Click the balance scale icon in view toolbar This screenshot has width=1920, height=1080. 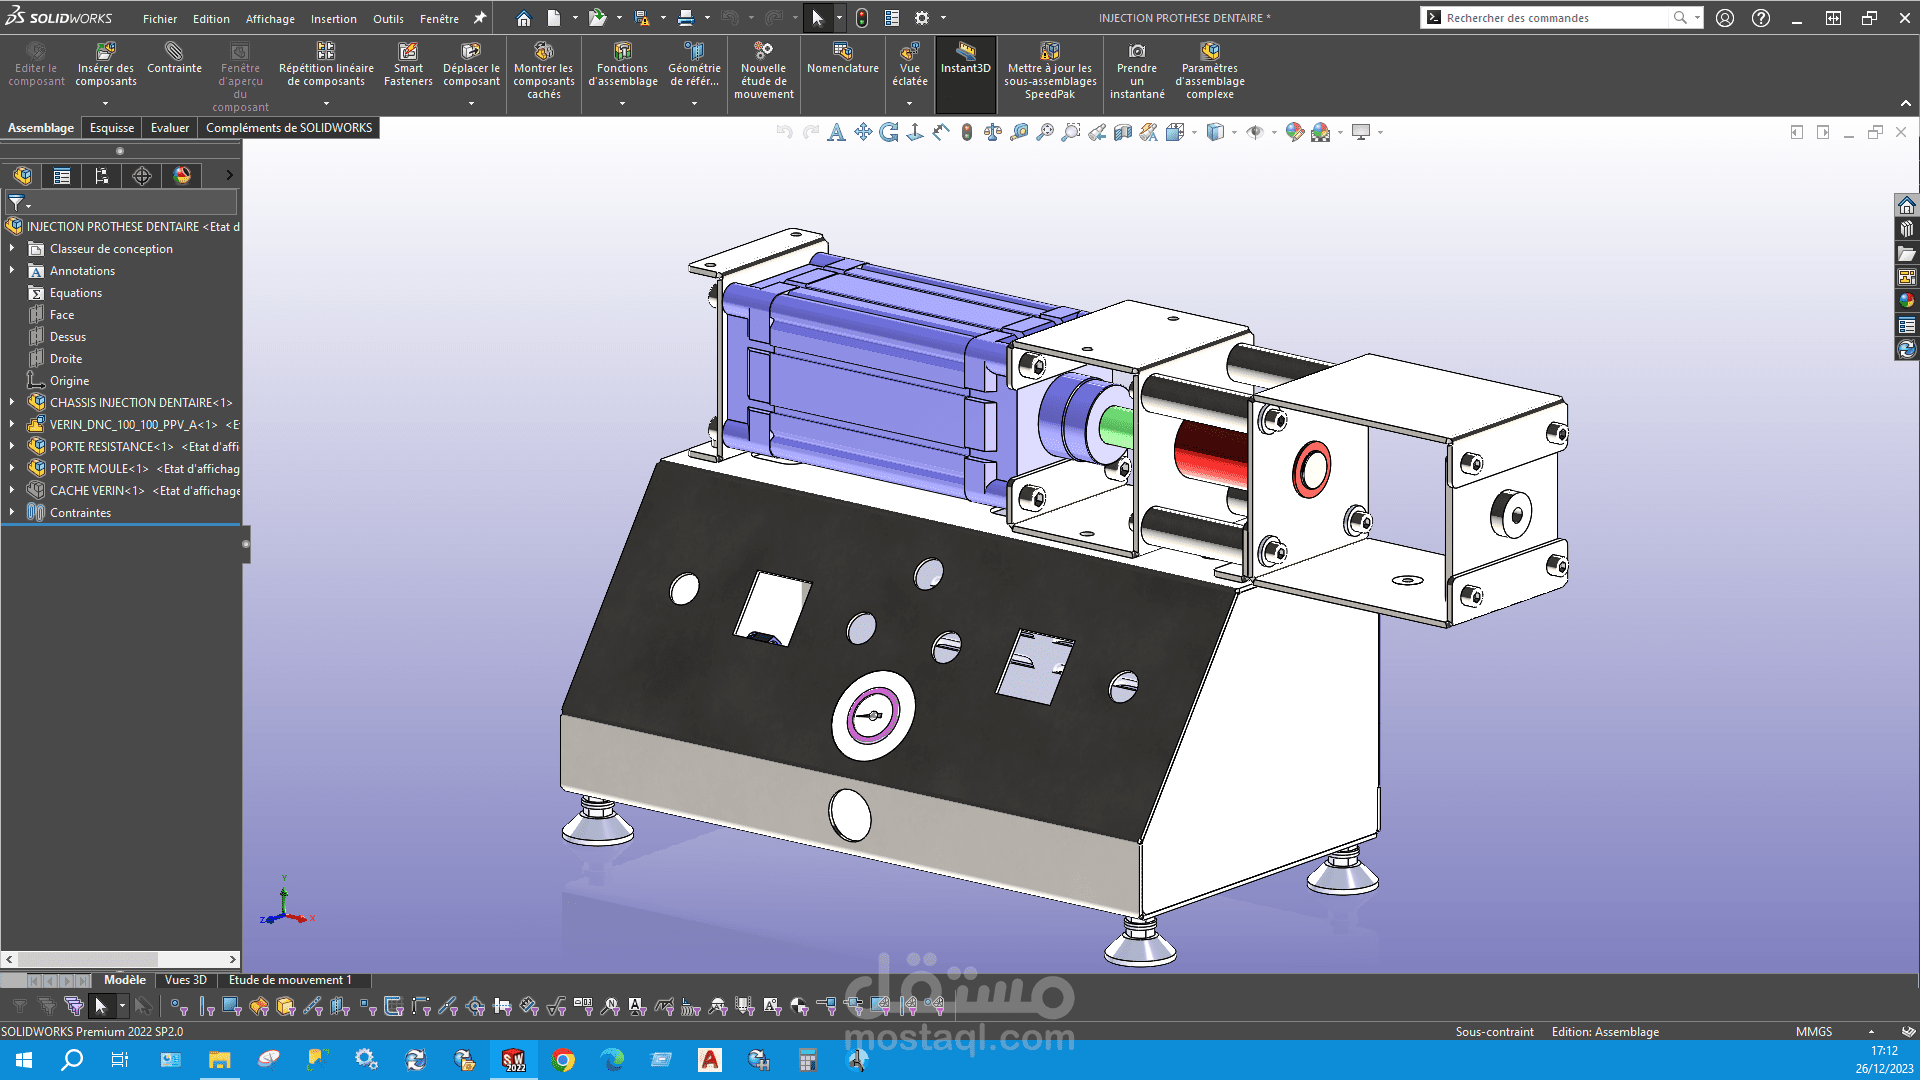993,132
